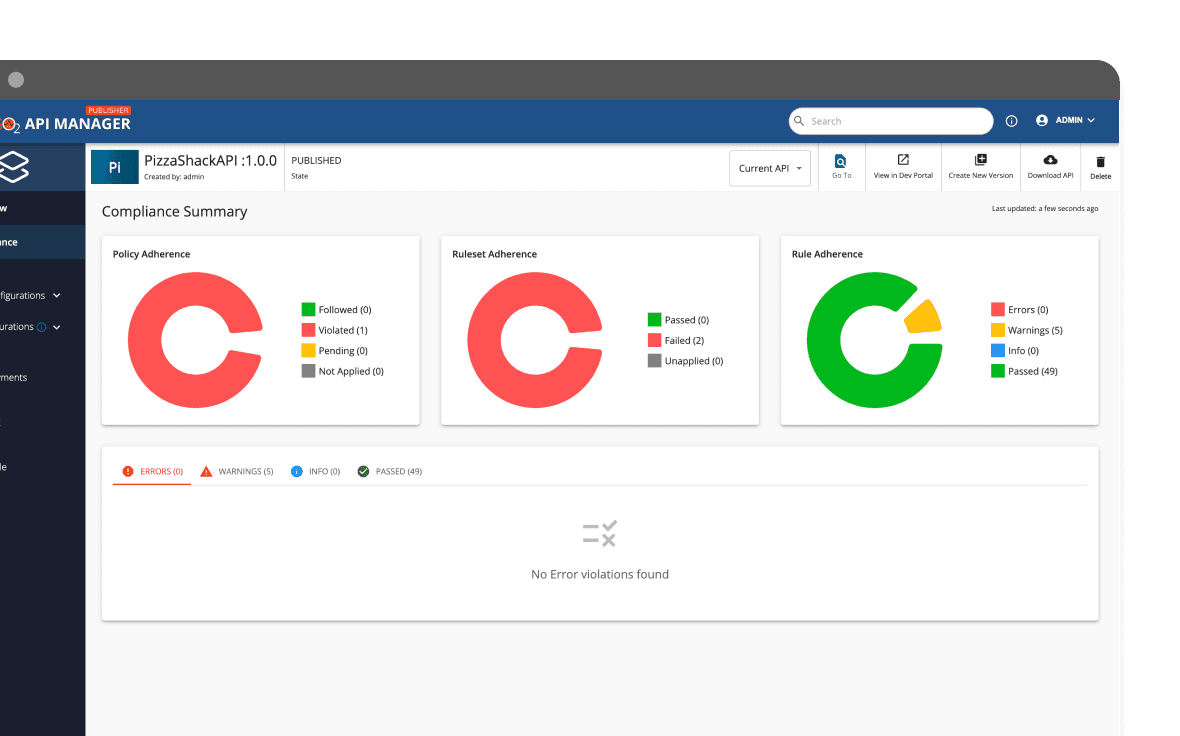Open the Current API dropdown
This screenshot has height=736, width=1180.
click(x=769, y=168)
